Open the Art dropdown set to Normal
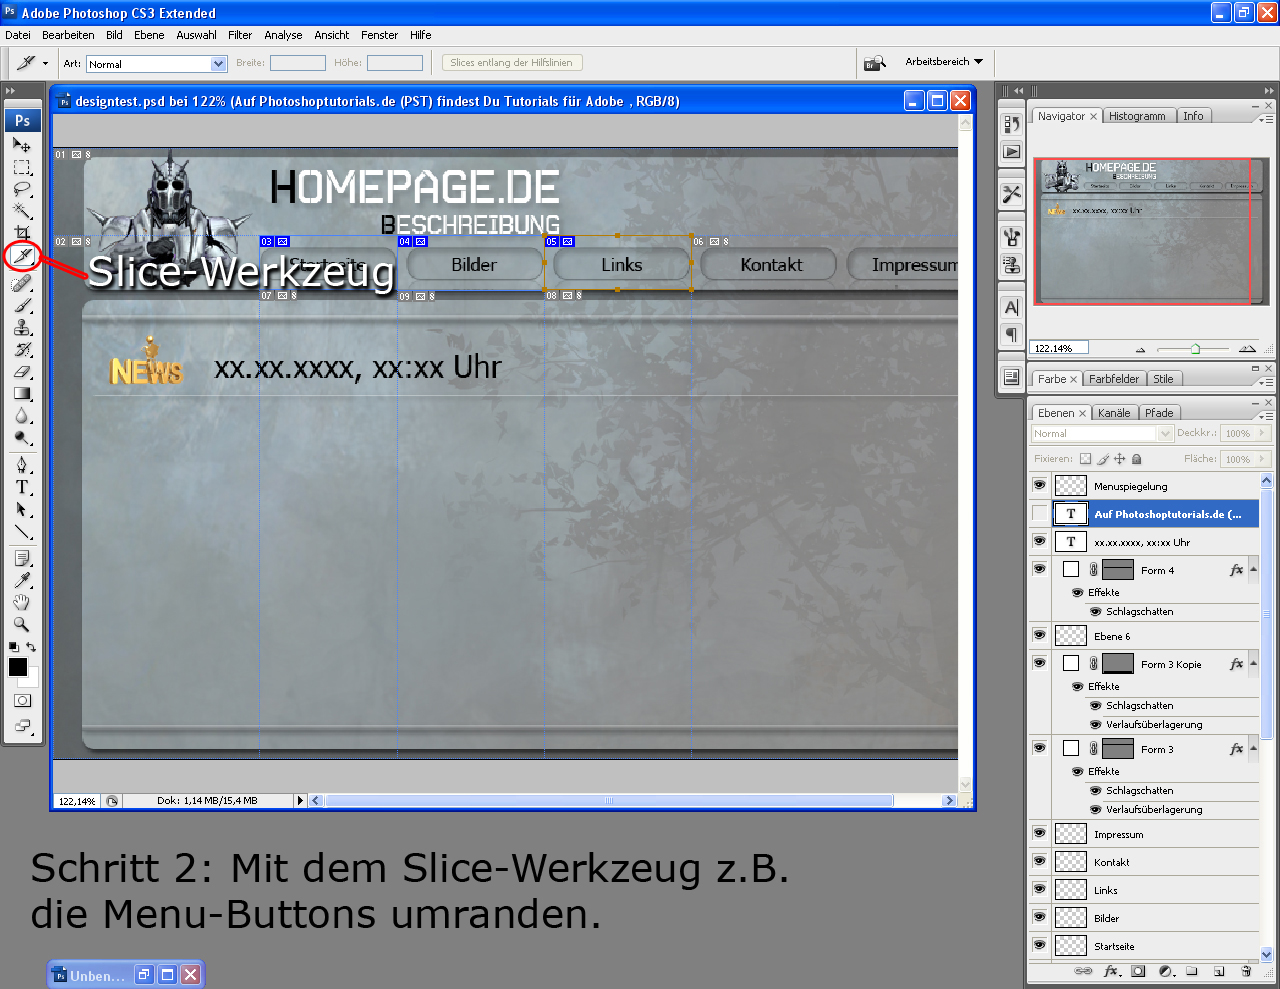This screenshot has height=989, width=1280. [157, 64]
